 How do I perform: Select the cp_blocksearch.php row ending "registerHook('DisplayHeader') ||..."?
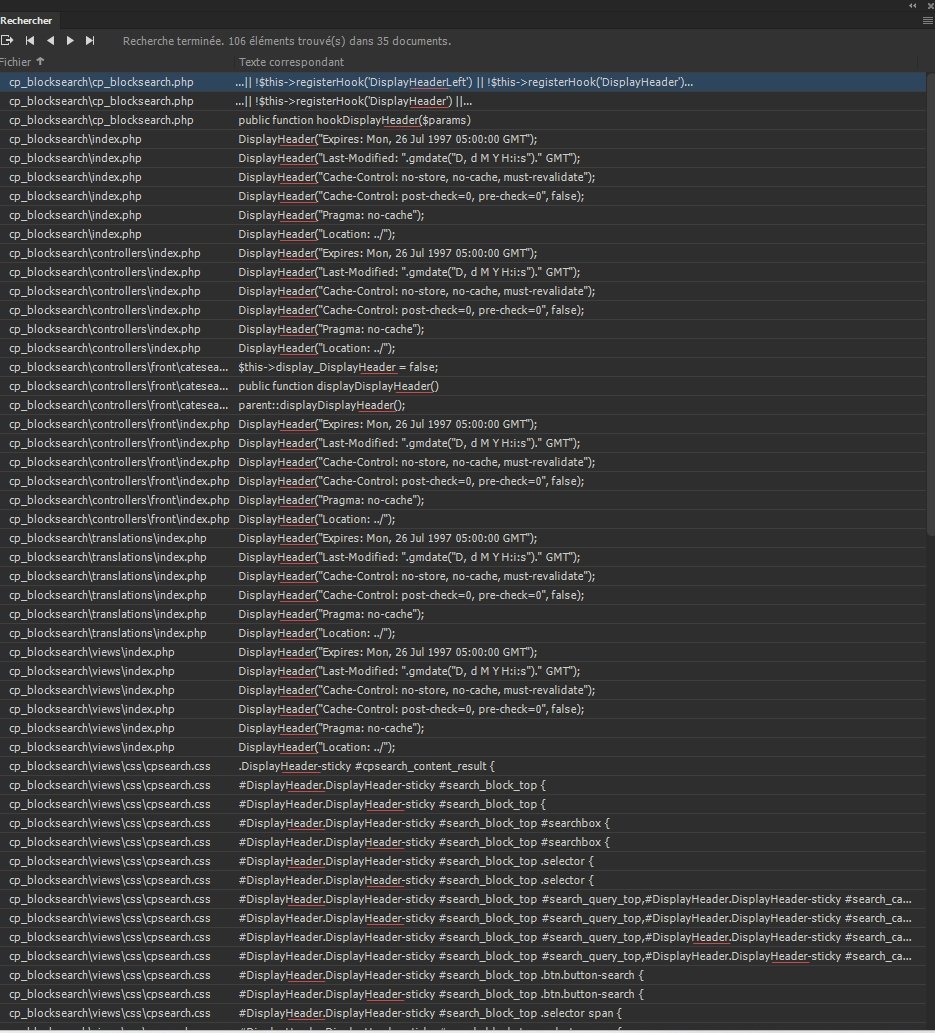463,101
